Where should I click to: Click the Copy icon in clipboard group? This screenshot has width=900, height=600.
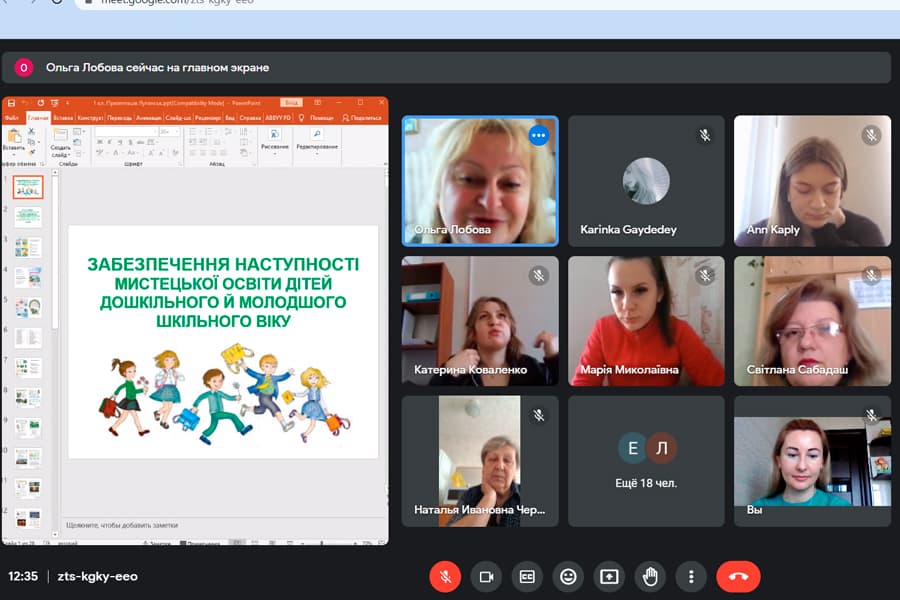[30, 142]
